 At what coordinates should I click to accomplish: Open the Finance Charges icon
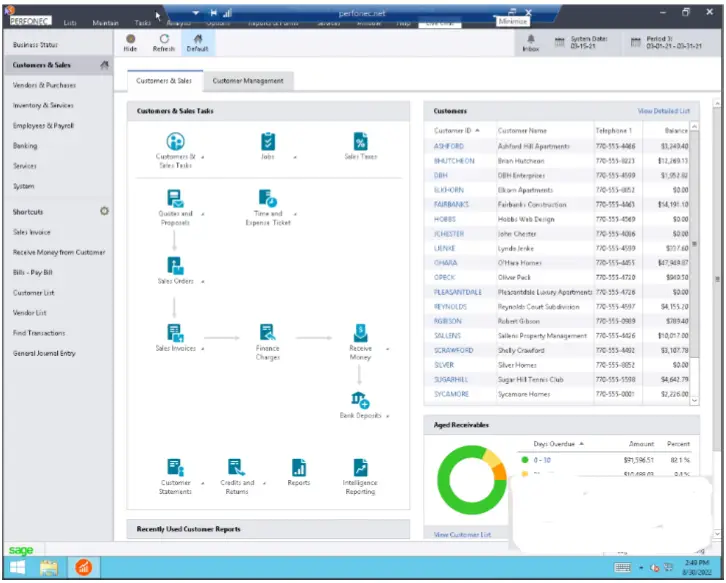pyautogui.click(x=268, y=333)
